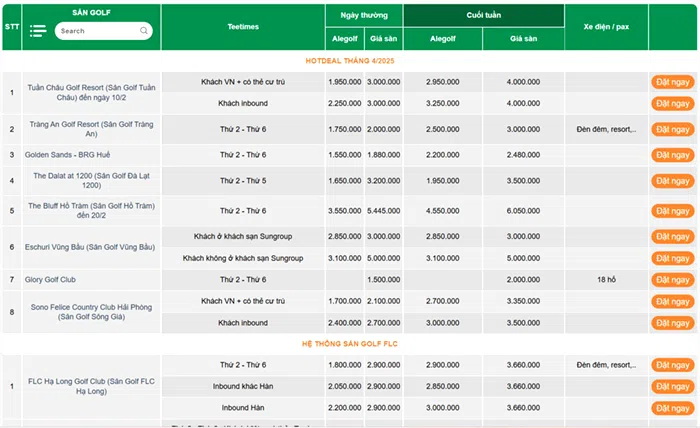This screenshot has height=428, width=700.
Task: Click the Teetimes column header
Action: [x=243, y=27]
